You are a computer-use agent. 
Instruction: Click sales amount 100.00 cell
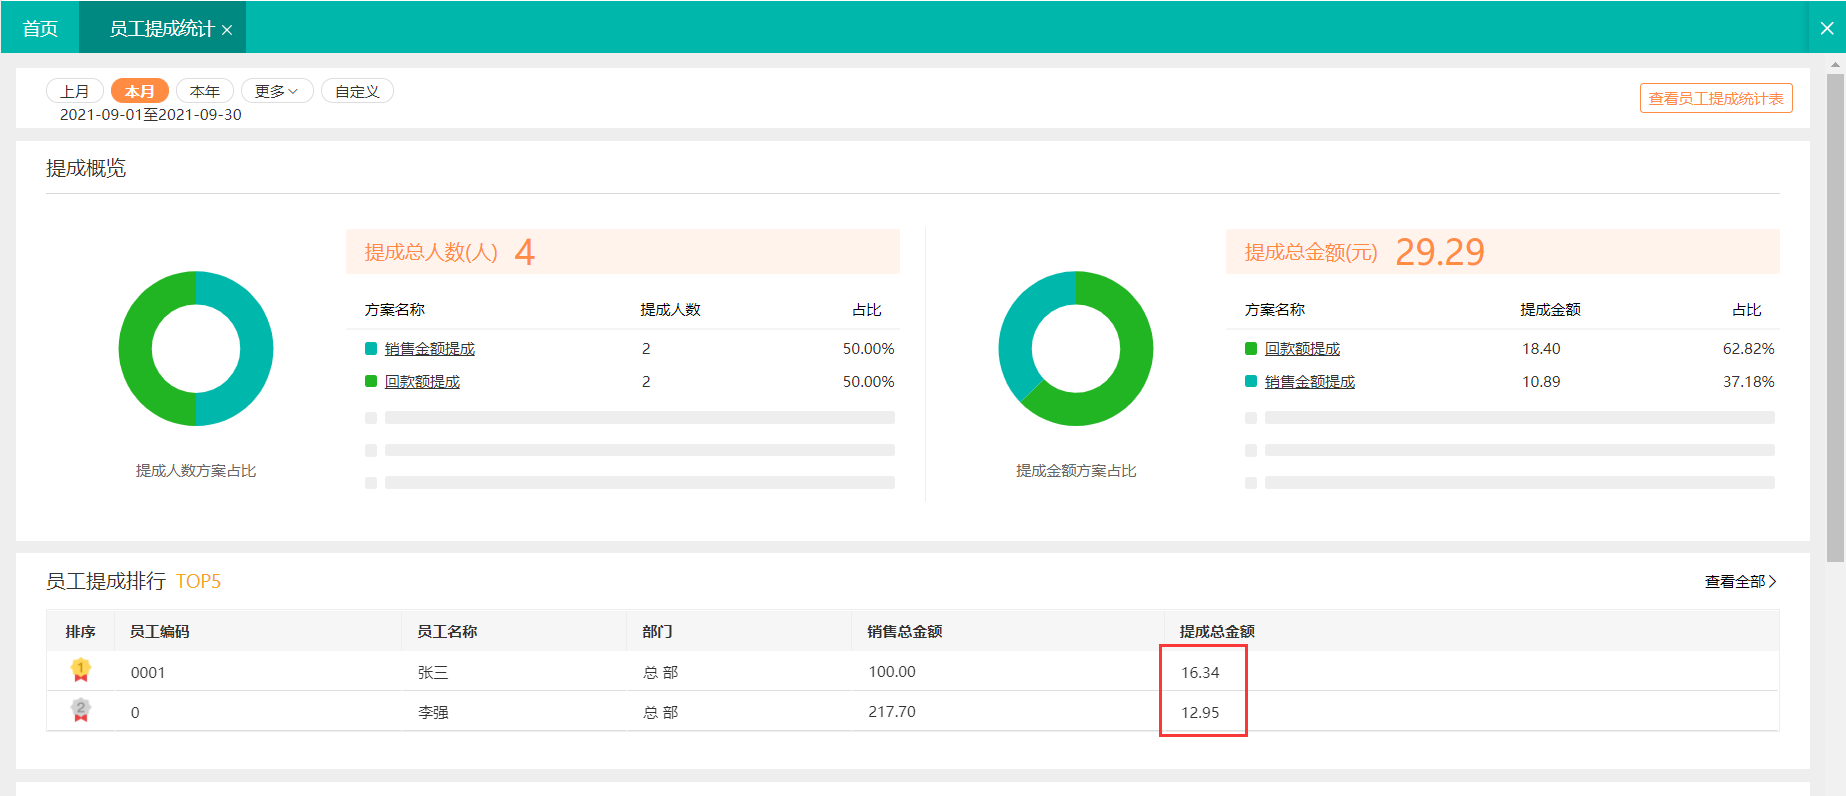pos(892,671)
